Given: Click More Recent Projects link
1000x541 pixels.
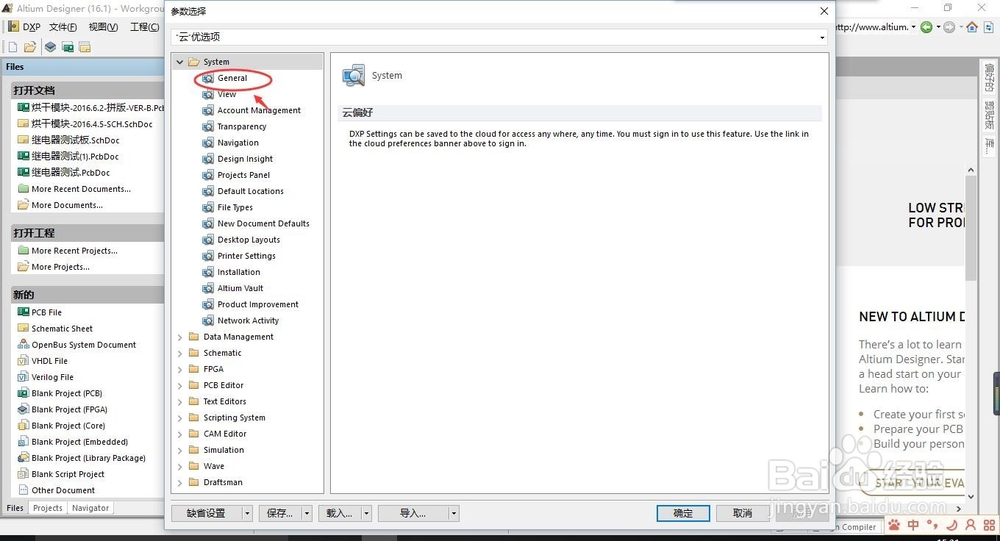Looking at the screenshot, I should (x=74, y=251).
